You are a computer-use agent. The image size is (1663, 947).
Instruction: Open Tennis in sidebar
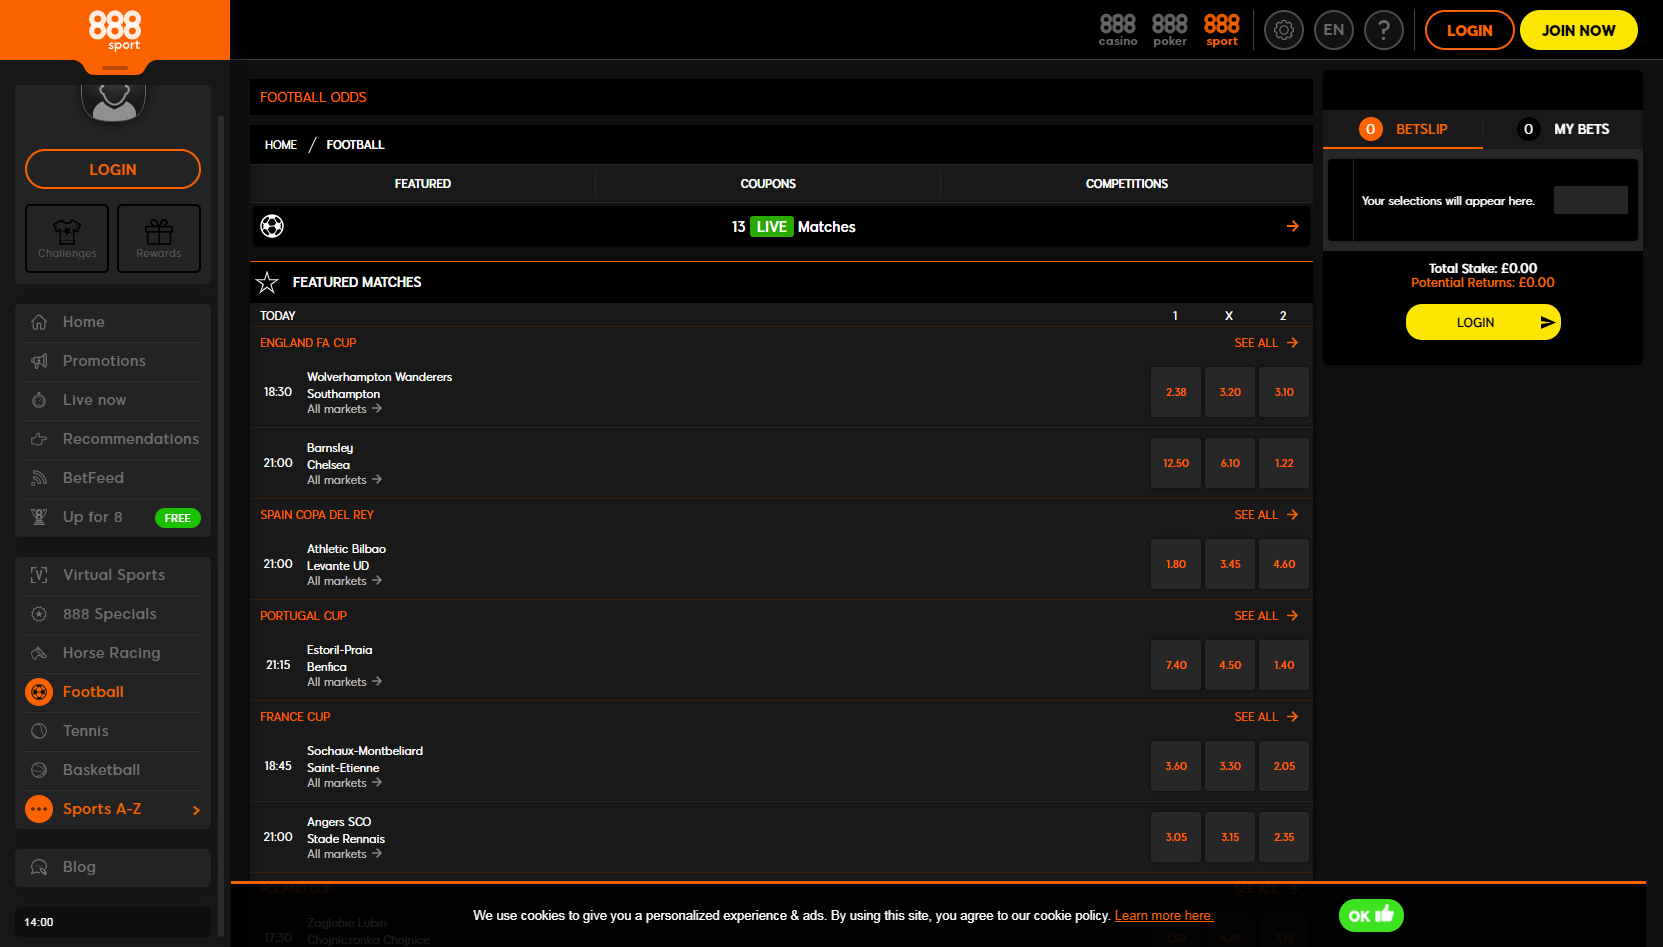pos(113,731)
